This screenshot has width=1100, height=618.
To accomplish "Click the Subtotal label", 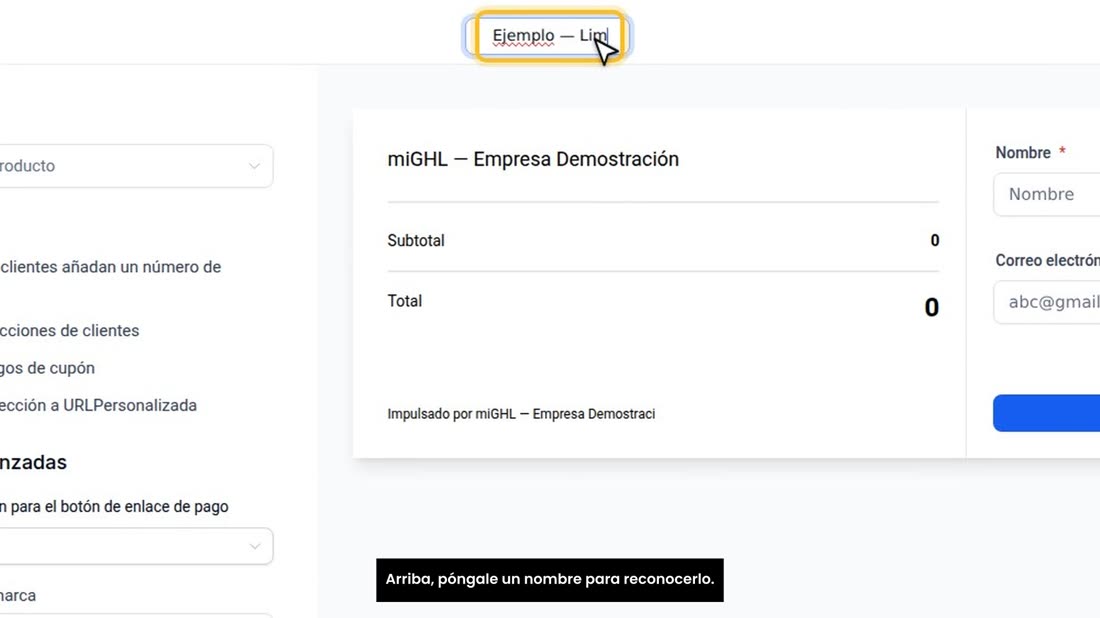I will tap(416, 241).
